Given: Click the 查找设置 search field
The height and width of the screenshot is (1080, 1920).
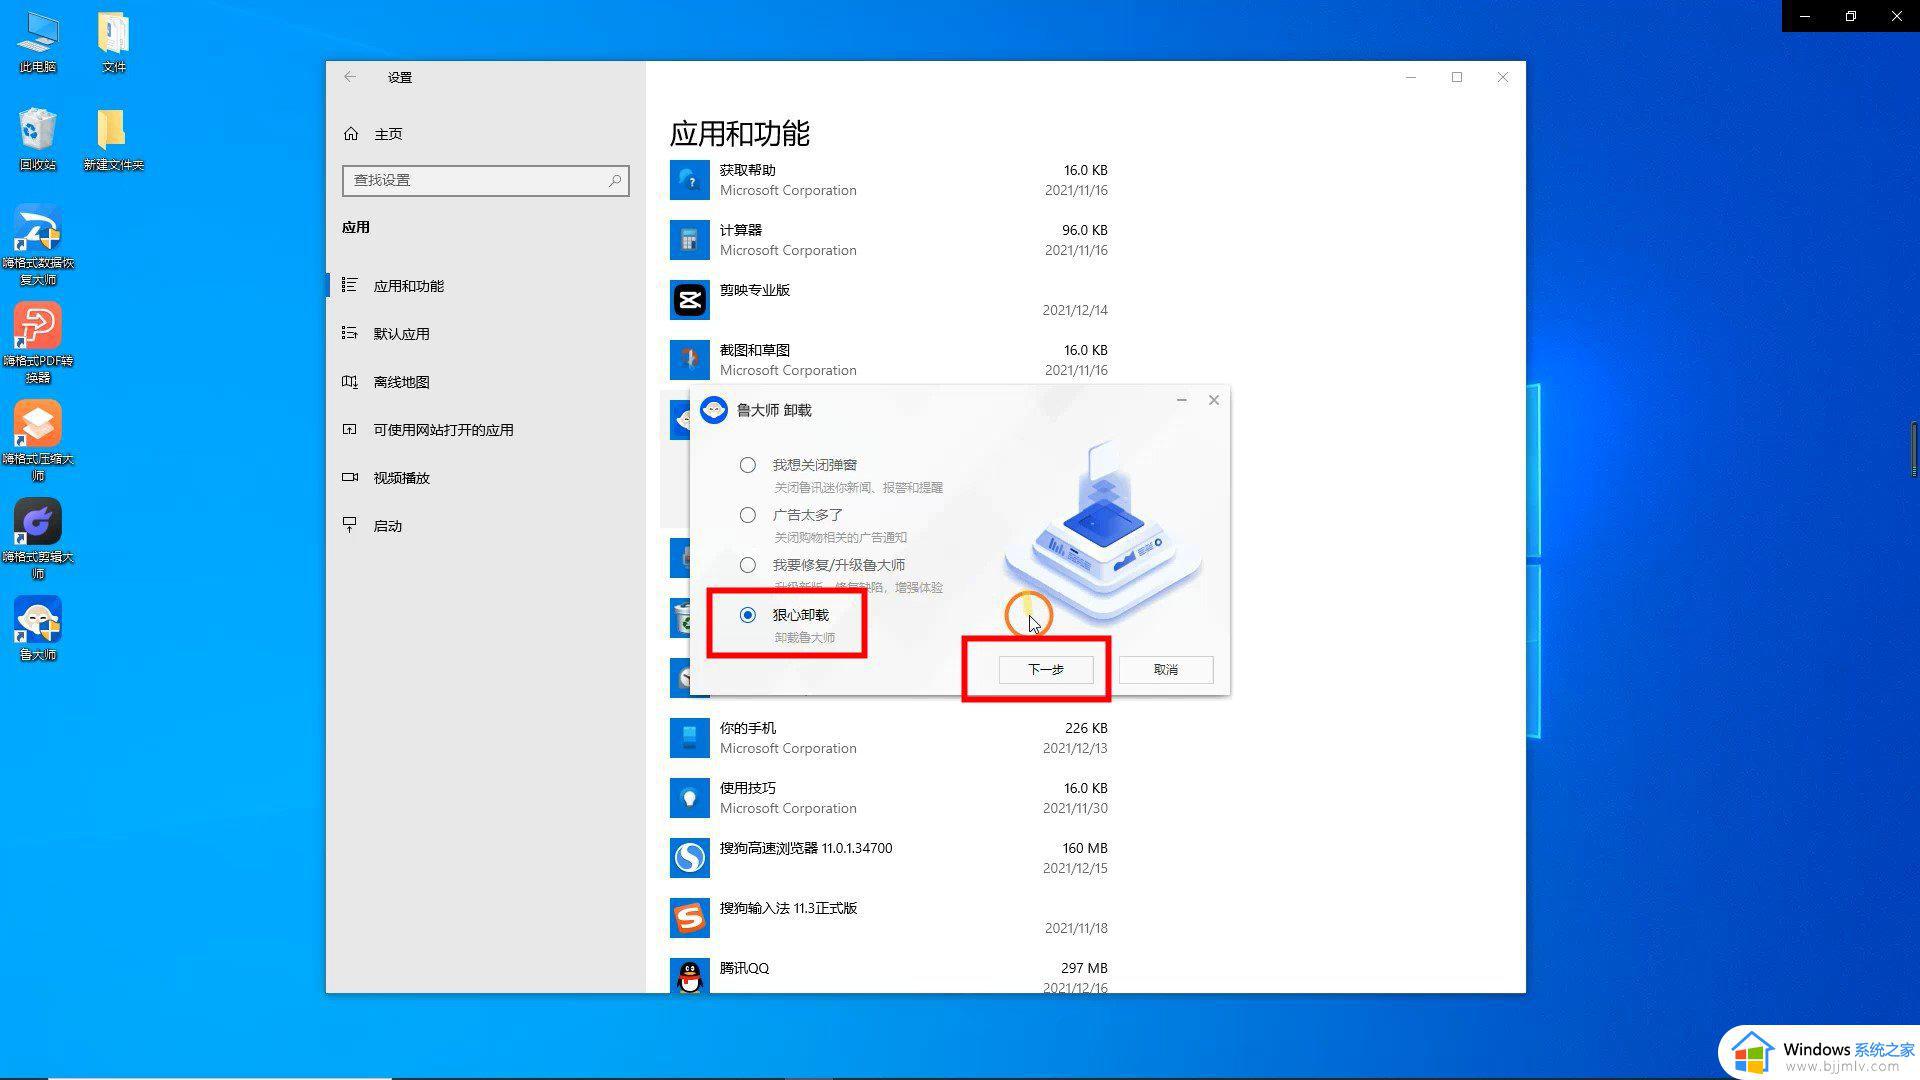Looking at the screenshot, I should pos(486,180).
